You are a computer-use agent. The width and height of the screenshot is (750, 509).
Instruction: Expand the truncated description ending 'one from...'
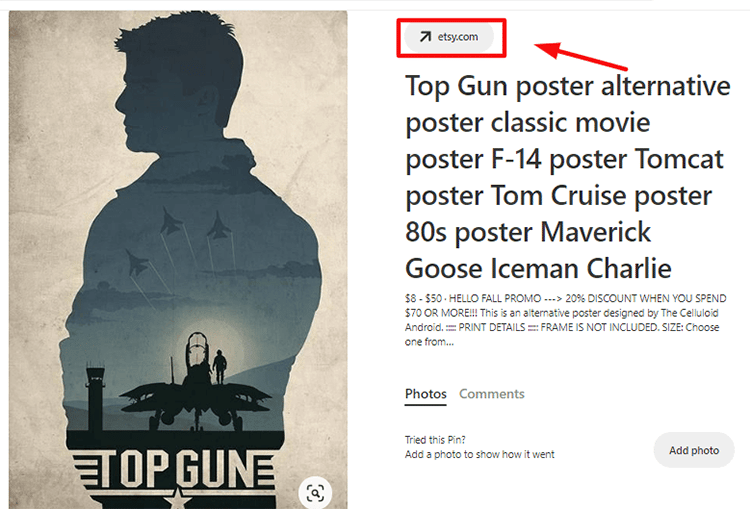tap(429, 342)
